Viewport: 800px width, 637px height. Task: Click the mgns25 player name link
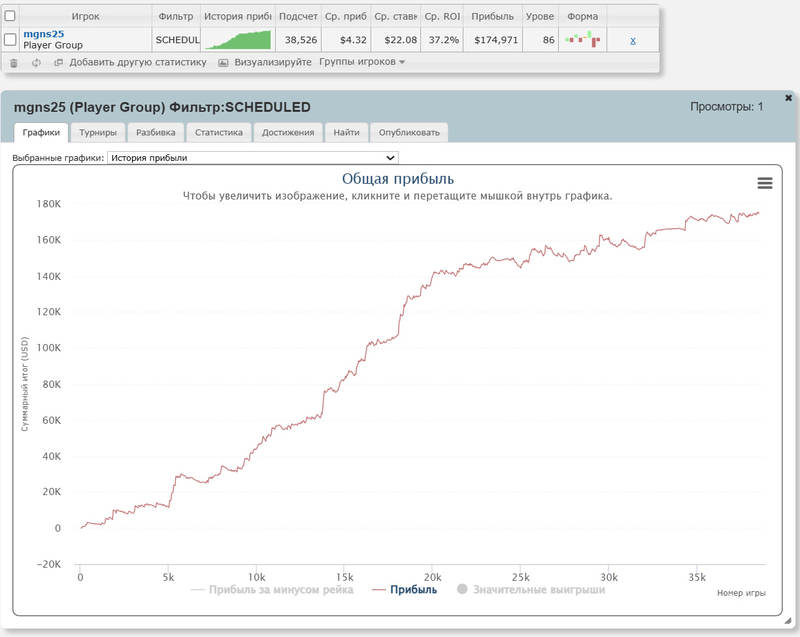[43, 33]
